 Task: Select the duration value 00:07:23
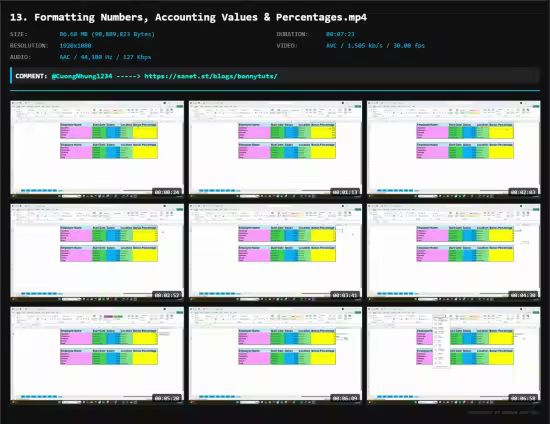pos(340,34)
